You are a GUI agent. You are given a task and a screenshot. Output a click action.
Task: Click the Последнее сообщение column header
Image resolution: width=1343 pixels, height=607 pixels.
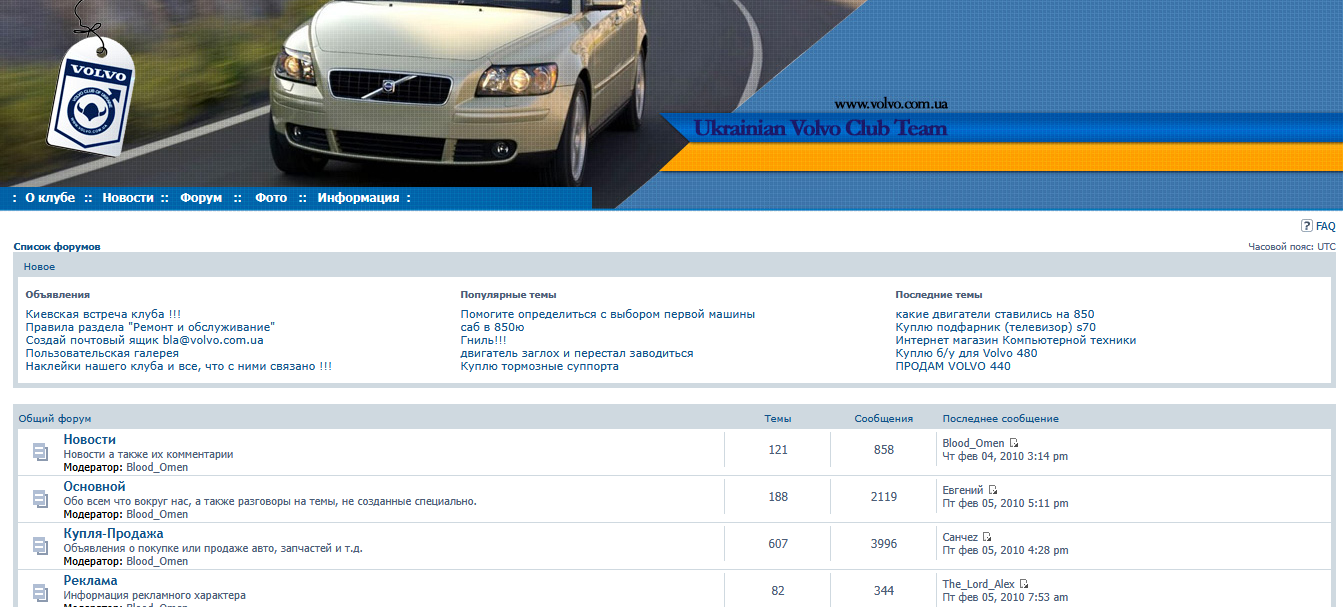(x=1000, y=418)
